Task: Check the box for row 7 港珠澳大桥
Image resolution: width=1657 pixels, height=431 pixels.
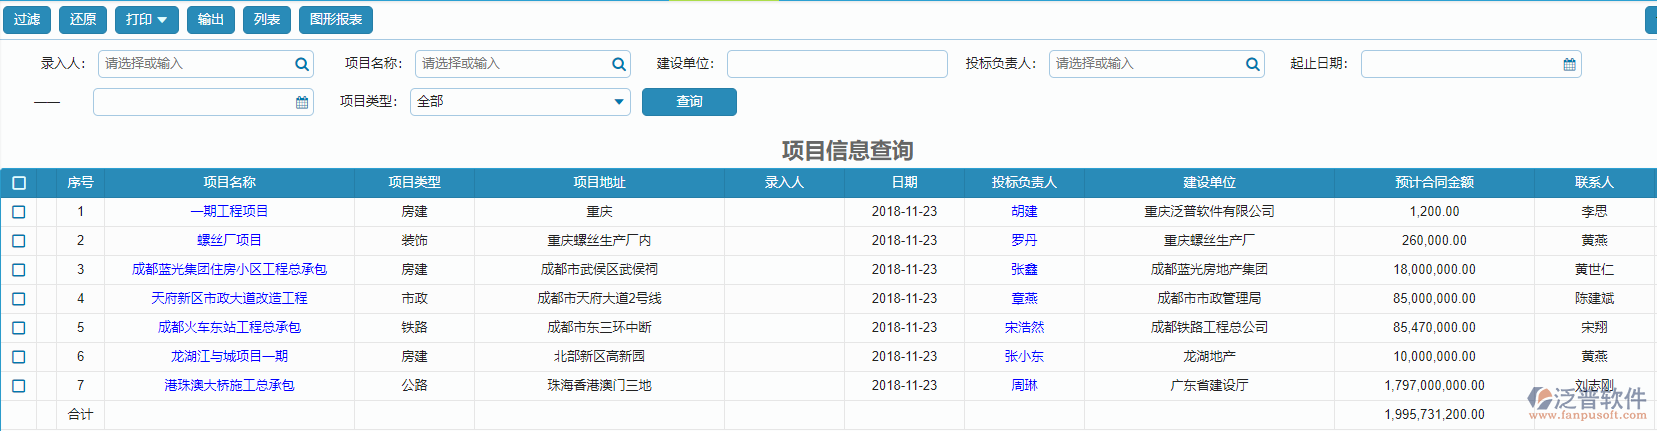Action: tap(19, 386)
